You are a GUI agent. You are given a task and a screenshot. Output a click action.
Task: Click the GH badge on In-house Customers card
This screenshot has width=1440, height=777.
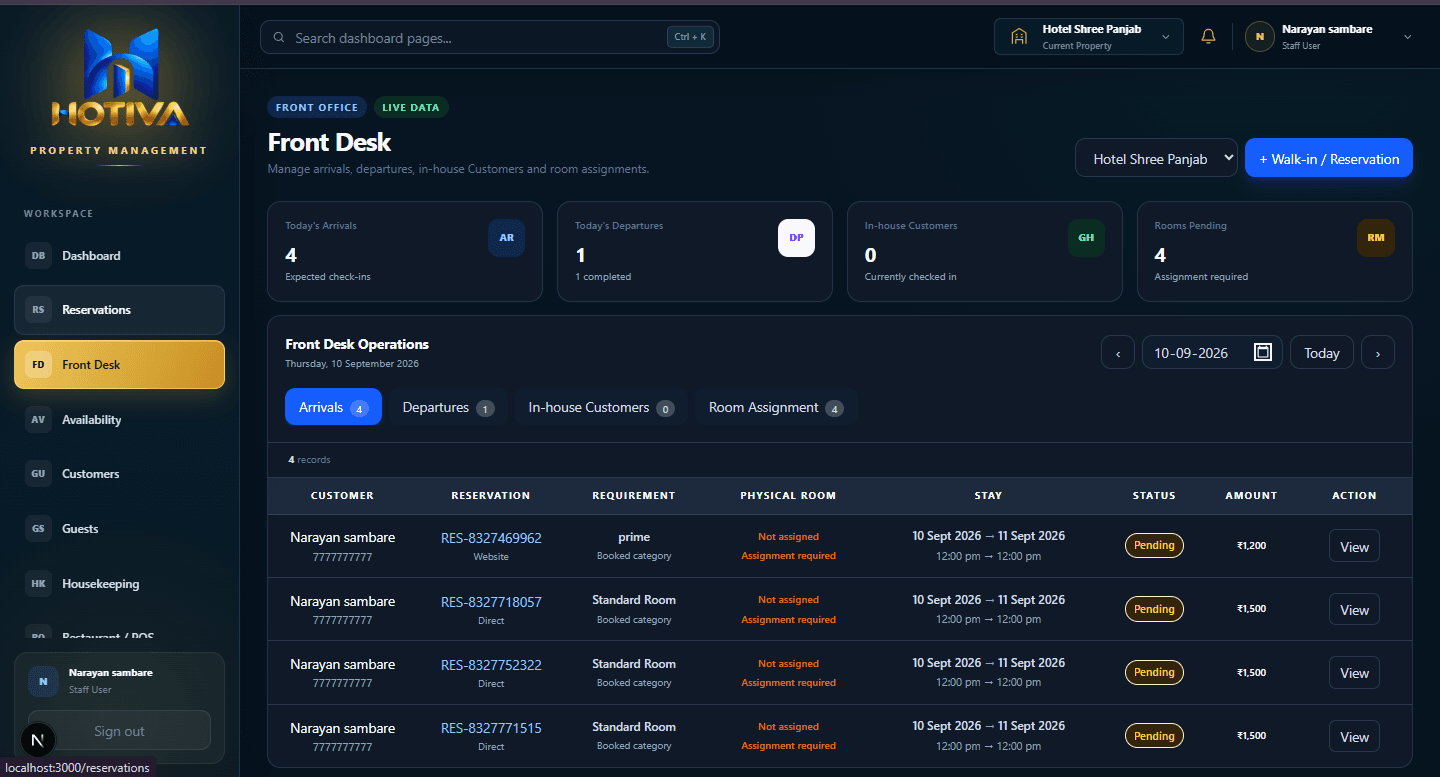point(1086,238)
